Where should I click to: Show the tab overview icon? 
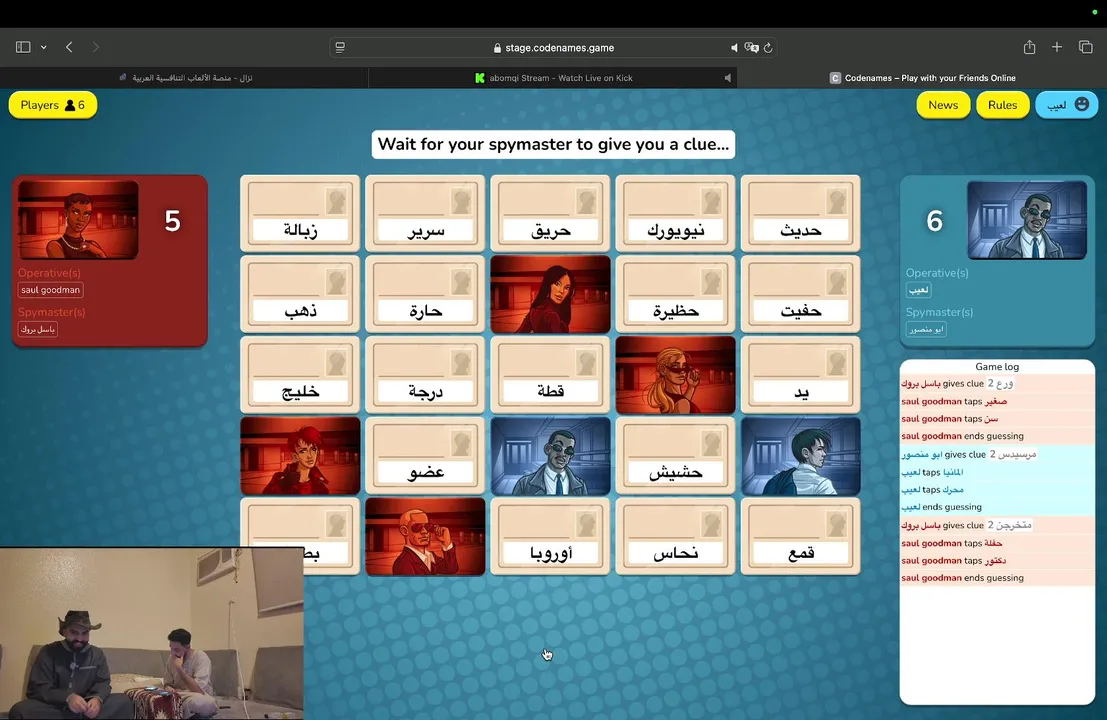coord(1086,47)
